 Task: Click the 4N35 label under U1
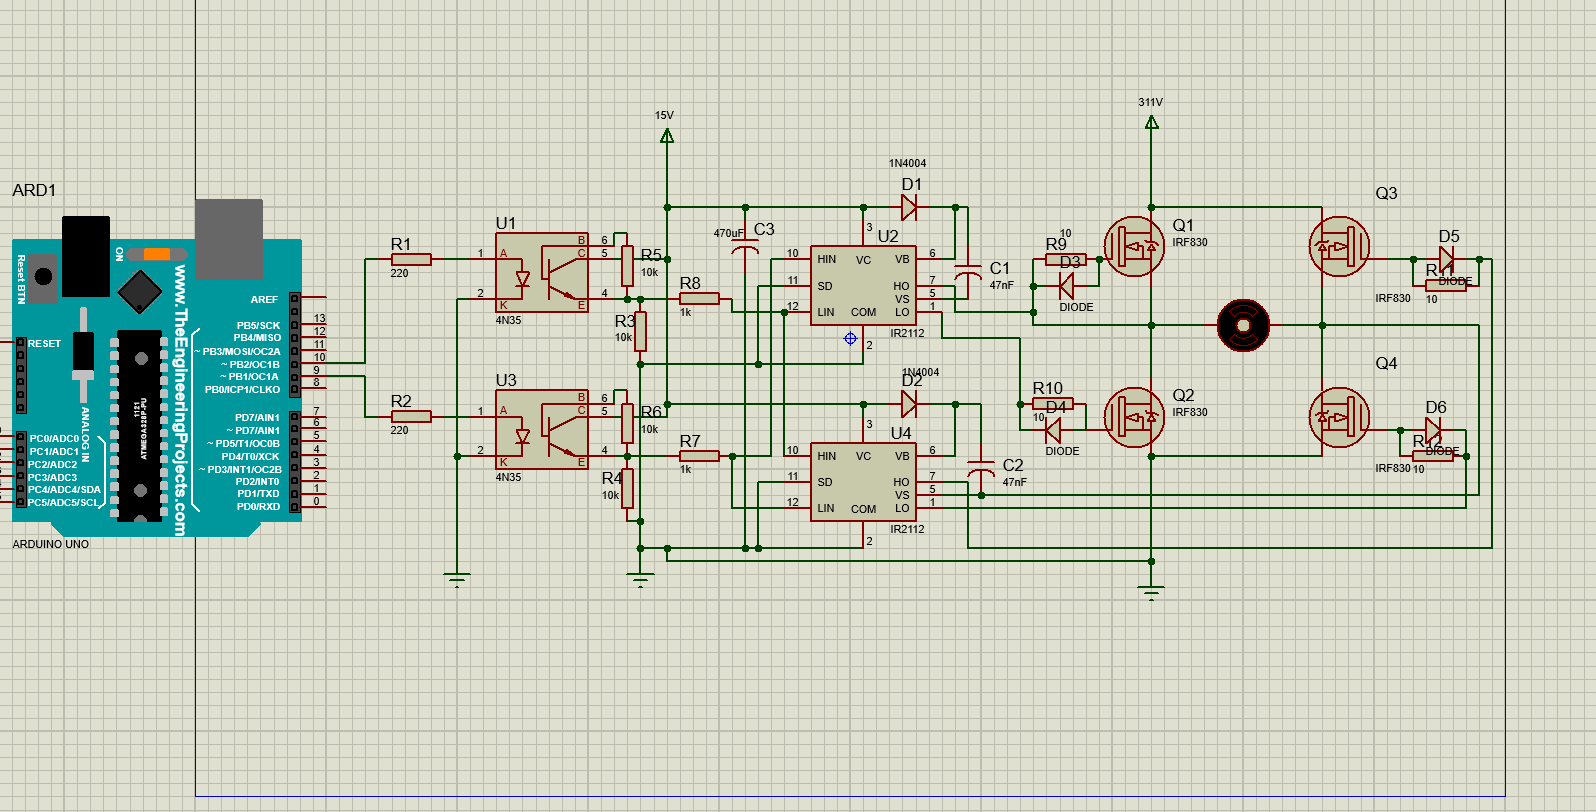tap(508, 320)
